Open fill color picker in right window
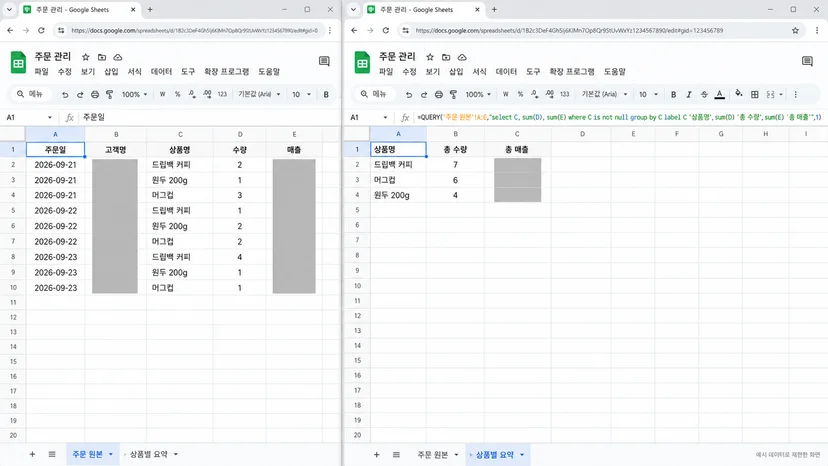828x466 pixels. tap(739, 94)
